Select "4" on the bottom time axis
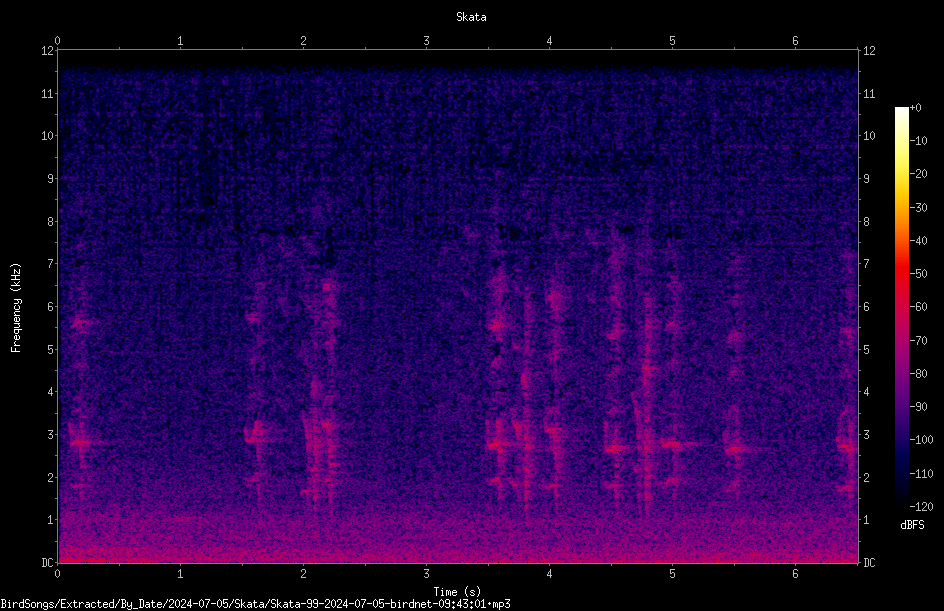This screenshot has height=611, width=944. click(x=549, y=574)
